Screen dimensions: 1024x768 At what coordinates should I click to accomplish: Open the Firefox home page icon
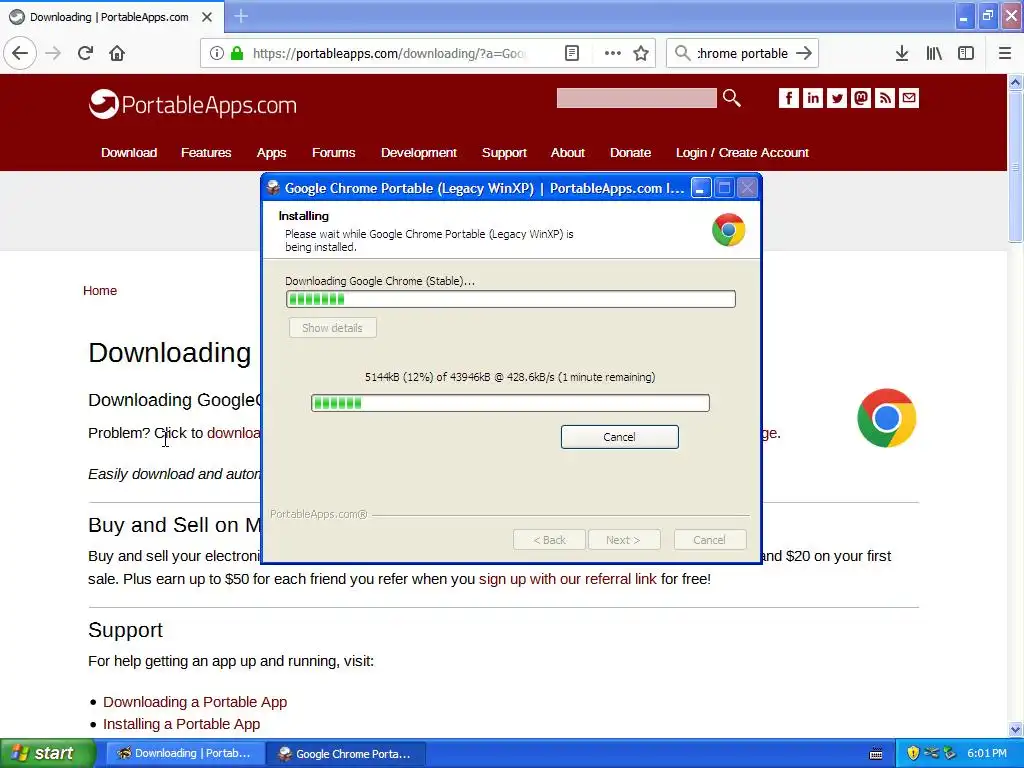point(117,53)
